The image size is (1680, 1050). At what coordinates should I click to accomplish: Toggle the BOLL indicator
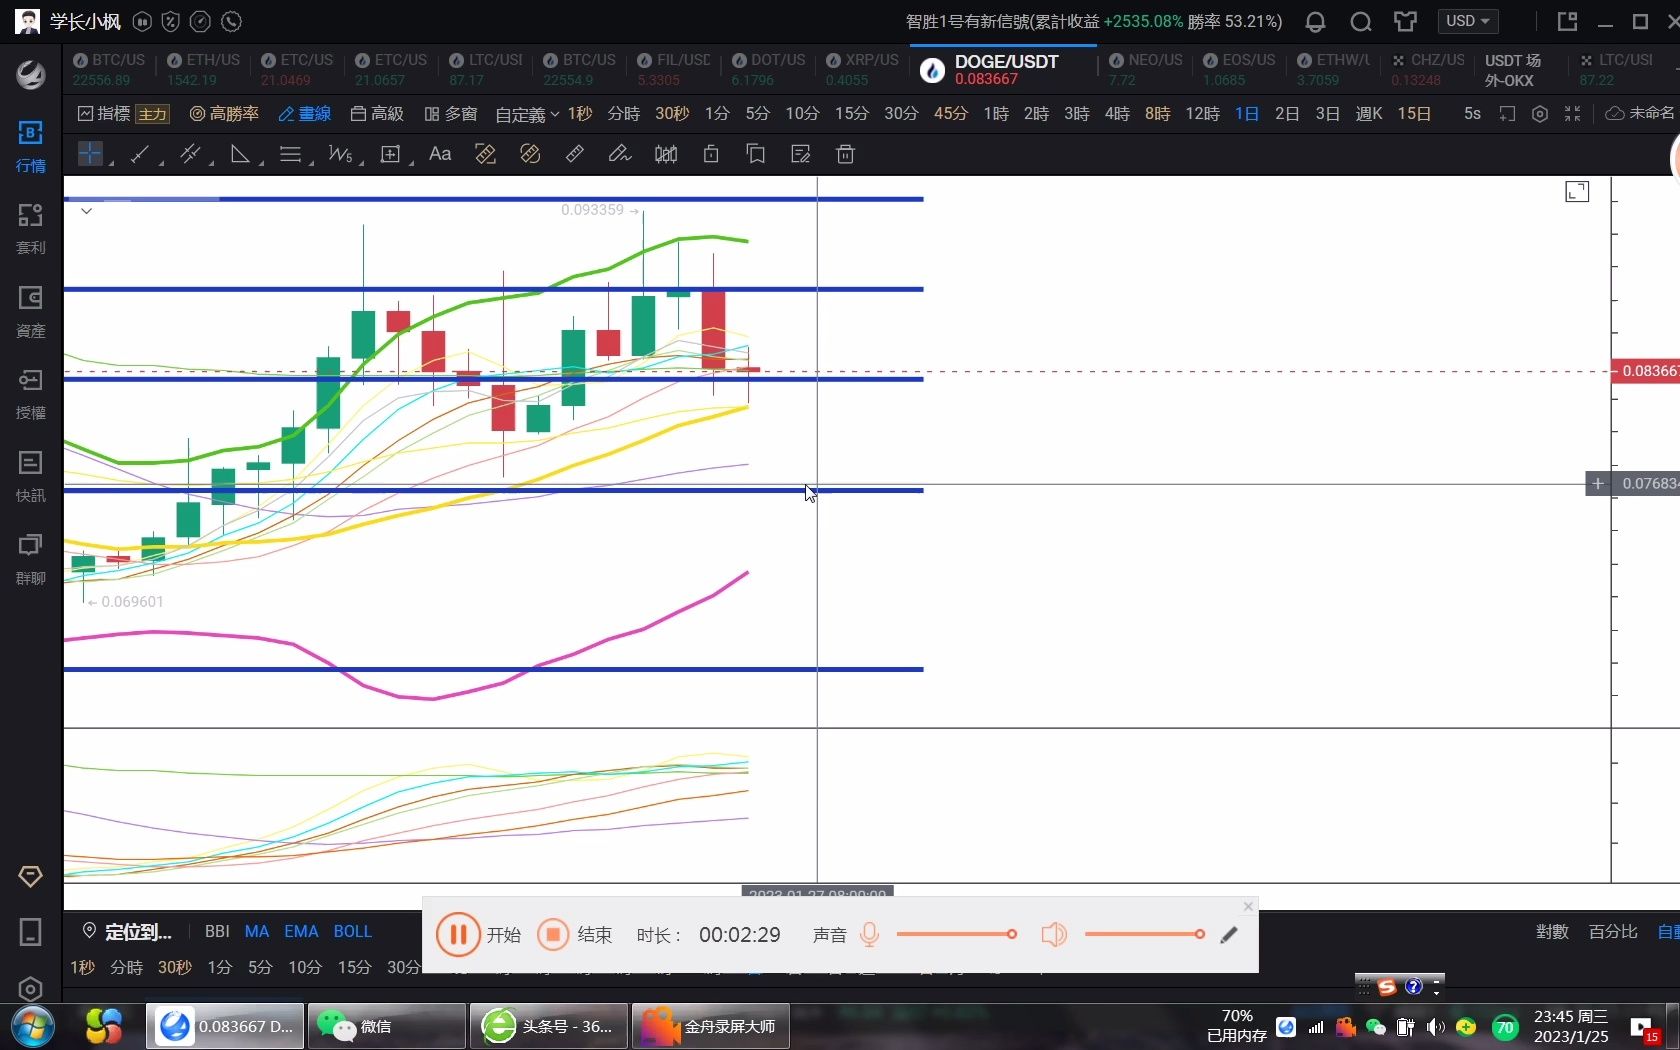pos(353,932)
